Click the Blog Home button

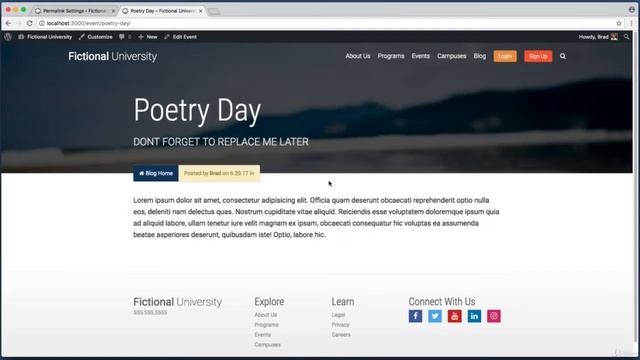coord(156,173)
